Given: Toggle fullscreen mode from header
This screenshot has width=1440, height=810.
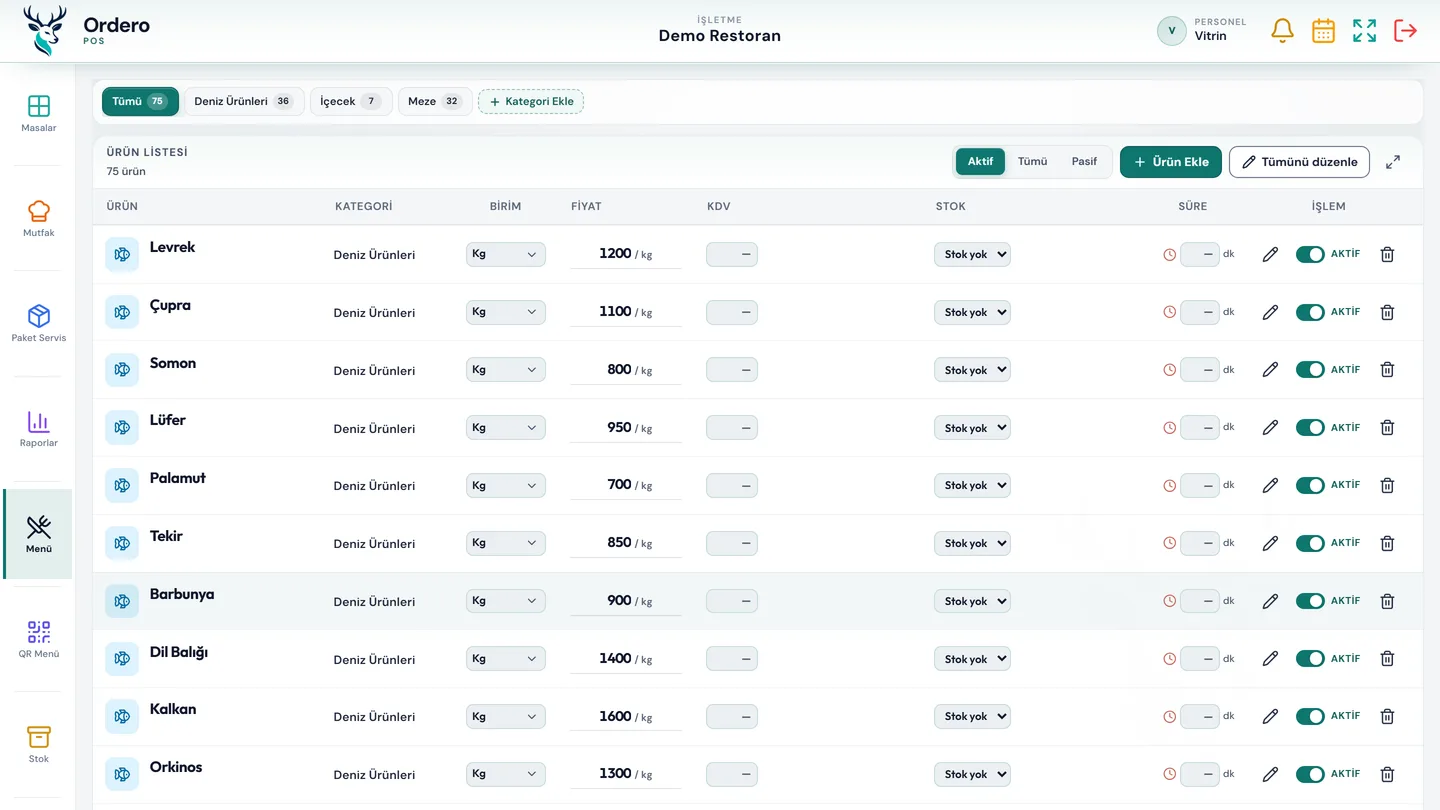Looking at the screenshot, I should 1364,31.
